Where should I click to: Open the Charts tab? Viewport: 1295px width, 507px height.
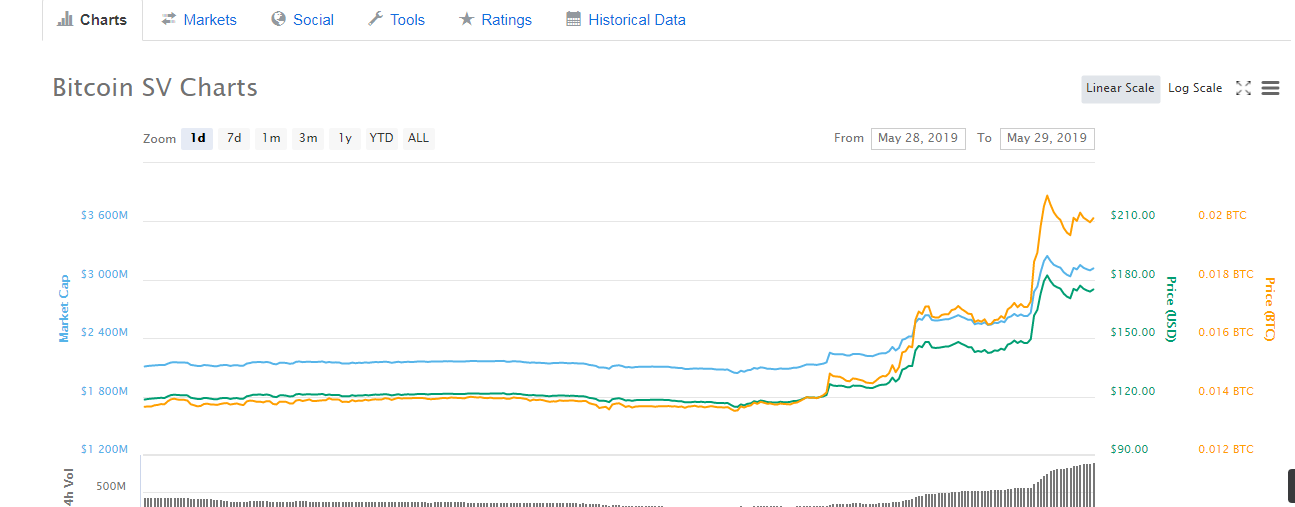pyautogui.click(x=92, y=20)
